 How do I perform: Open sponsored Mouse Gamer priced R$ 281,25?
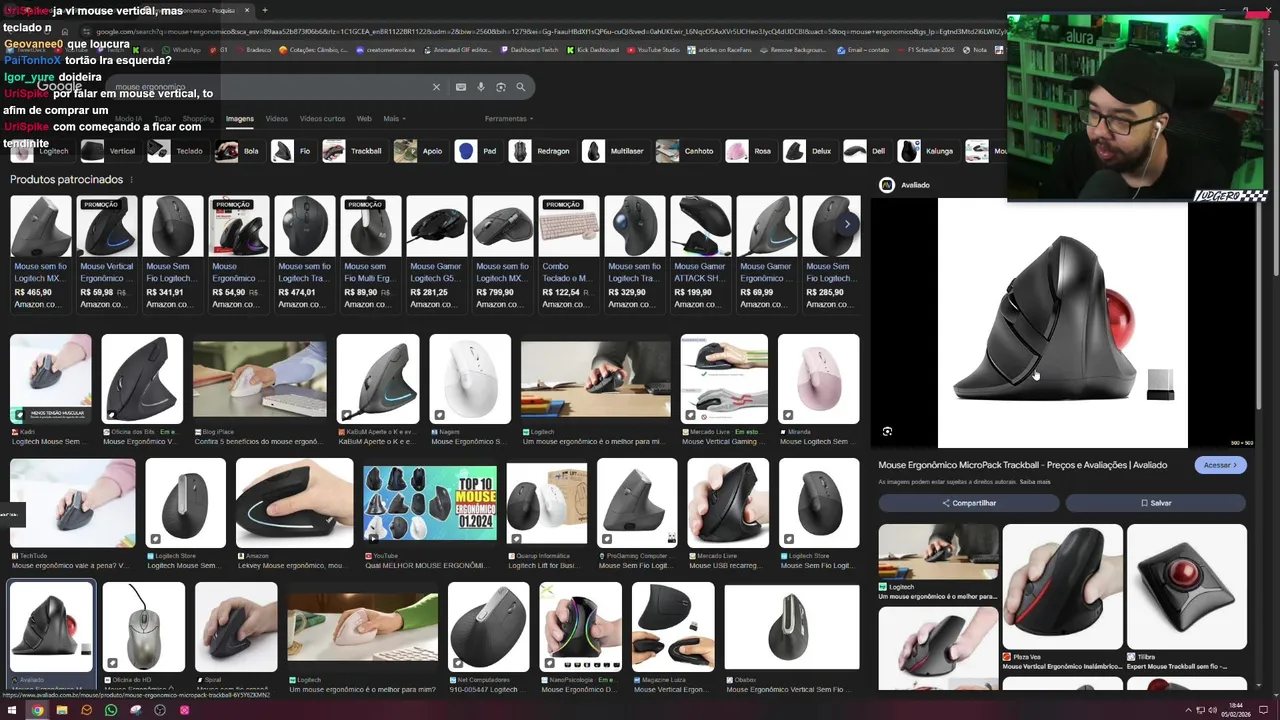tap(437, 254)
